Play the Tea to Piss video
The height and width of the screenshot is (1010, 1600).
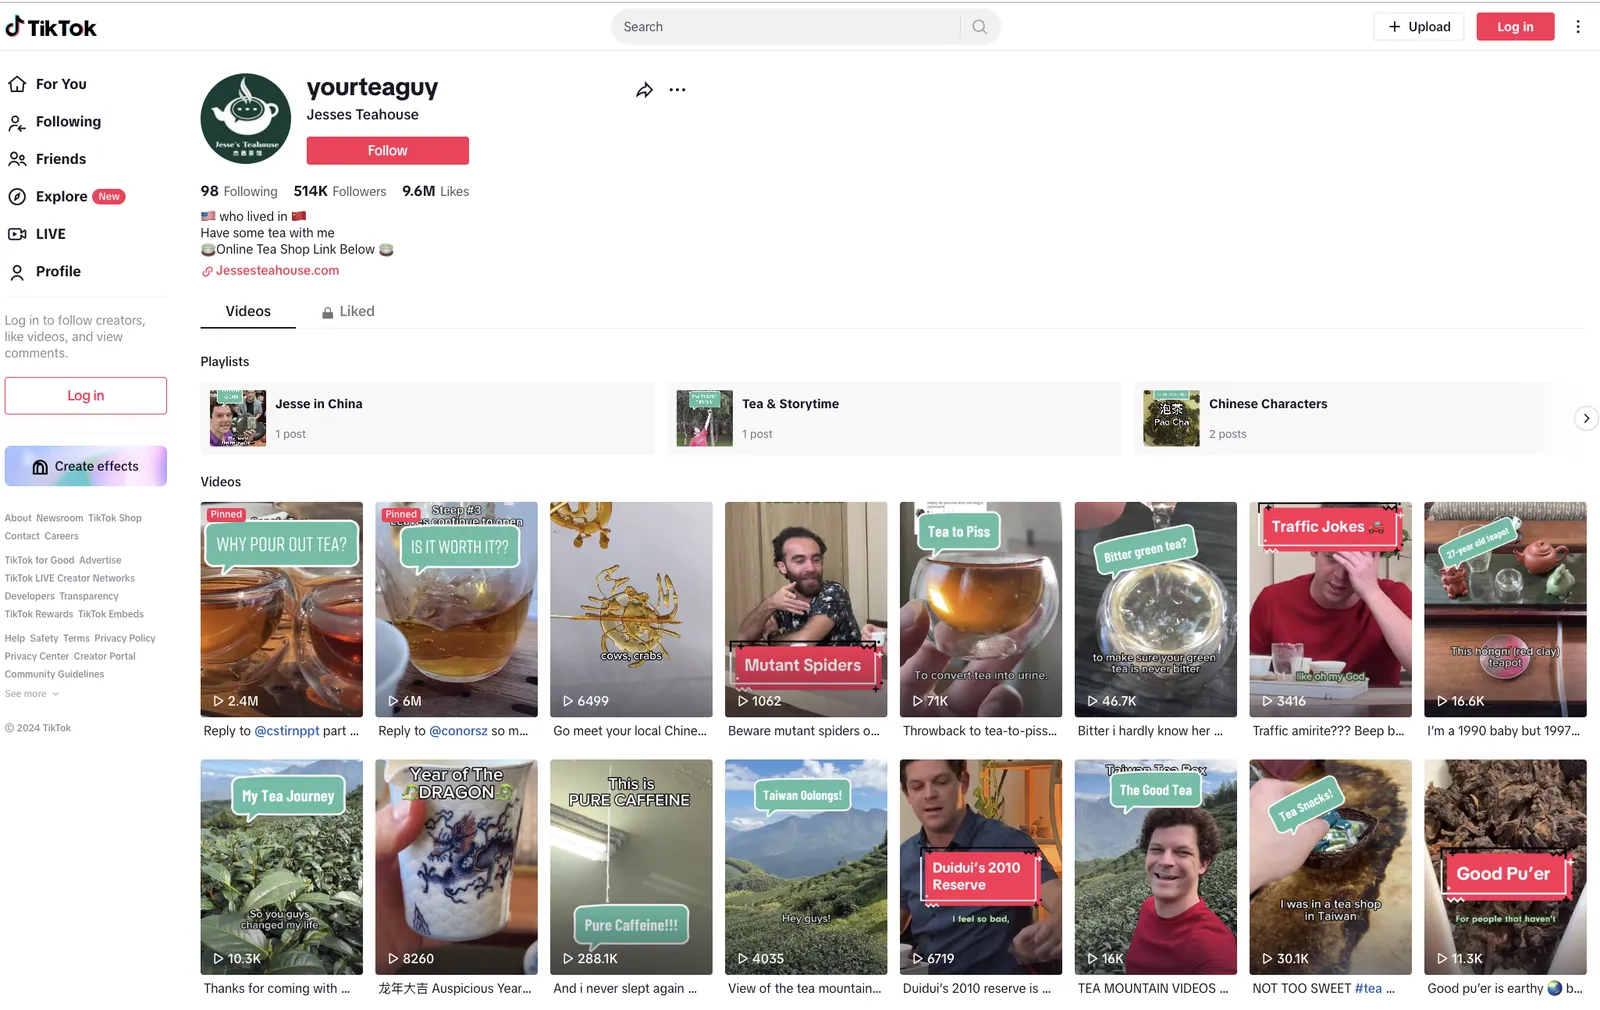(981, 609)
